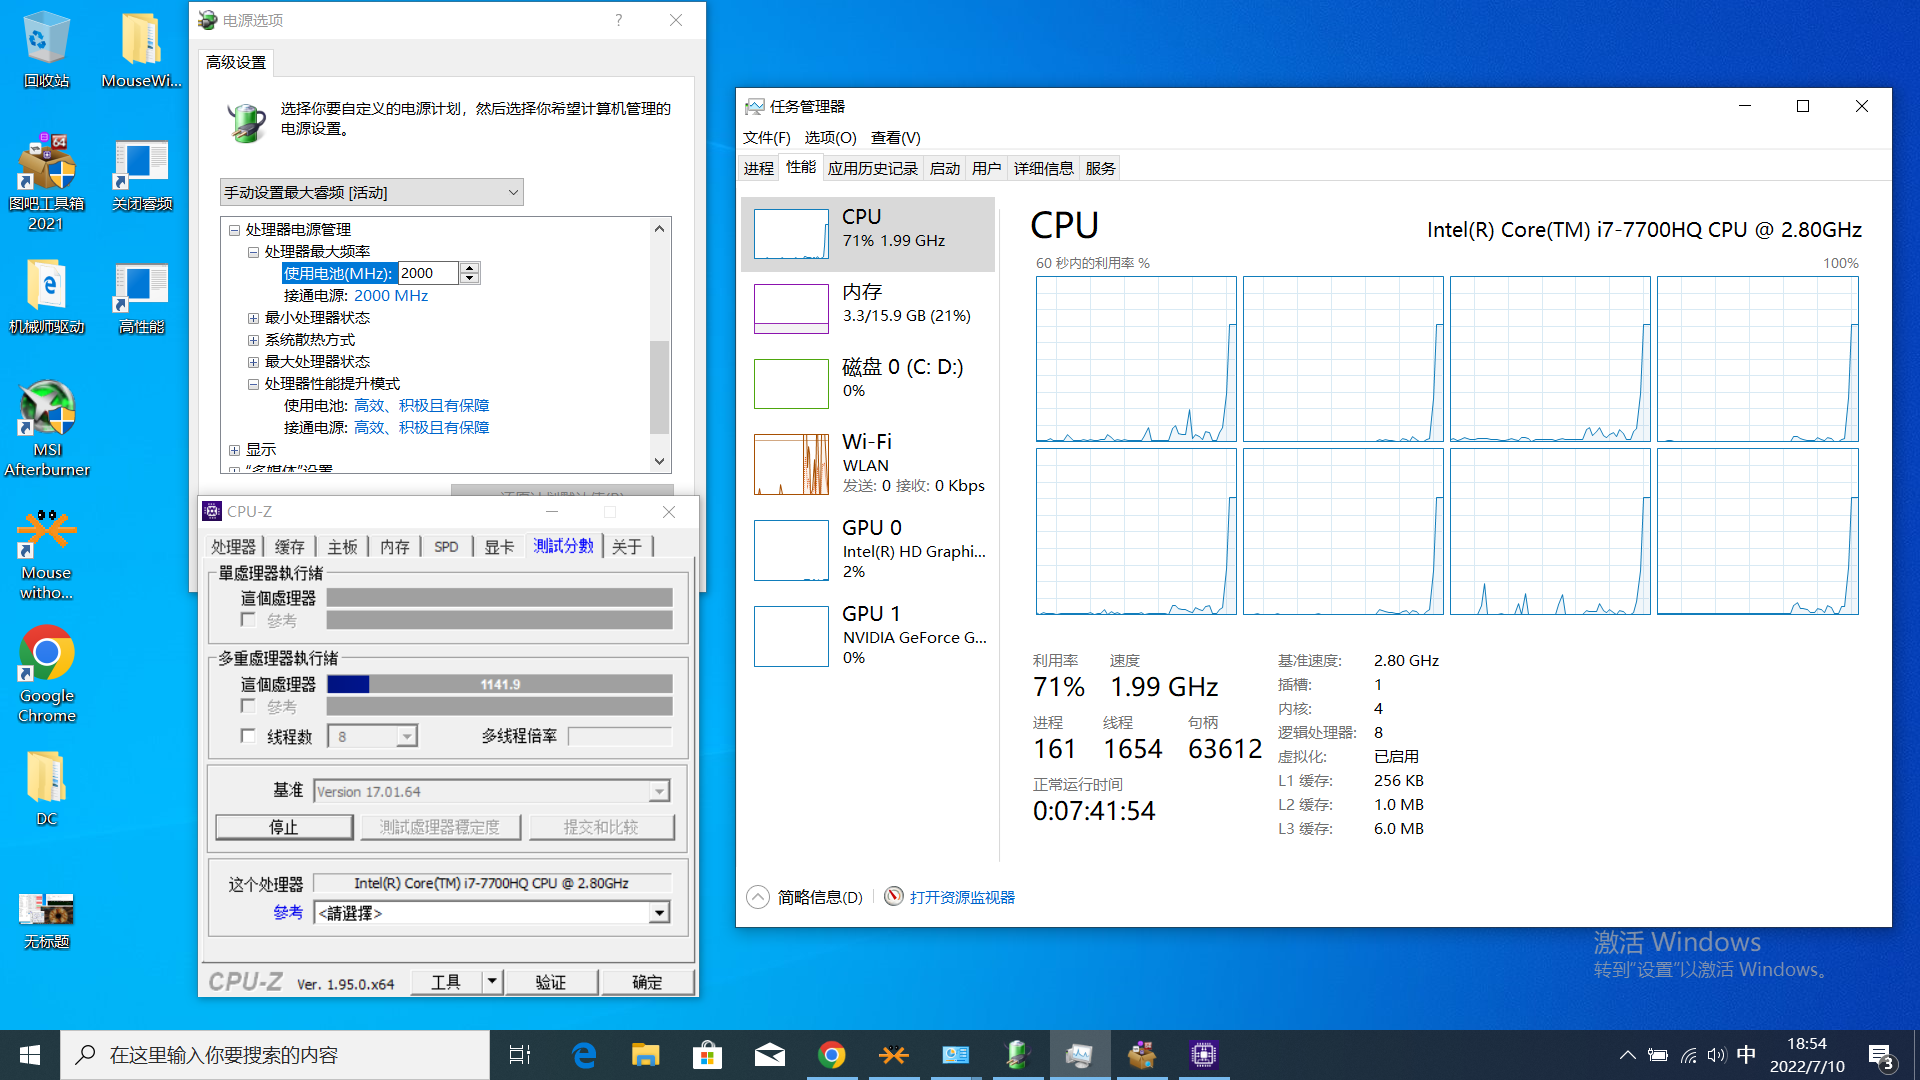Image resolution: width=1920 pixels, height=1080 pixels.
Task: Open the power plan dropdown
Action: click(x=371, y=192)
